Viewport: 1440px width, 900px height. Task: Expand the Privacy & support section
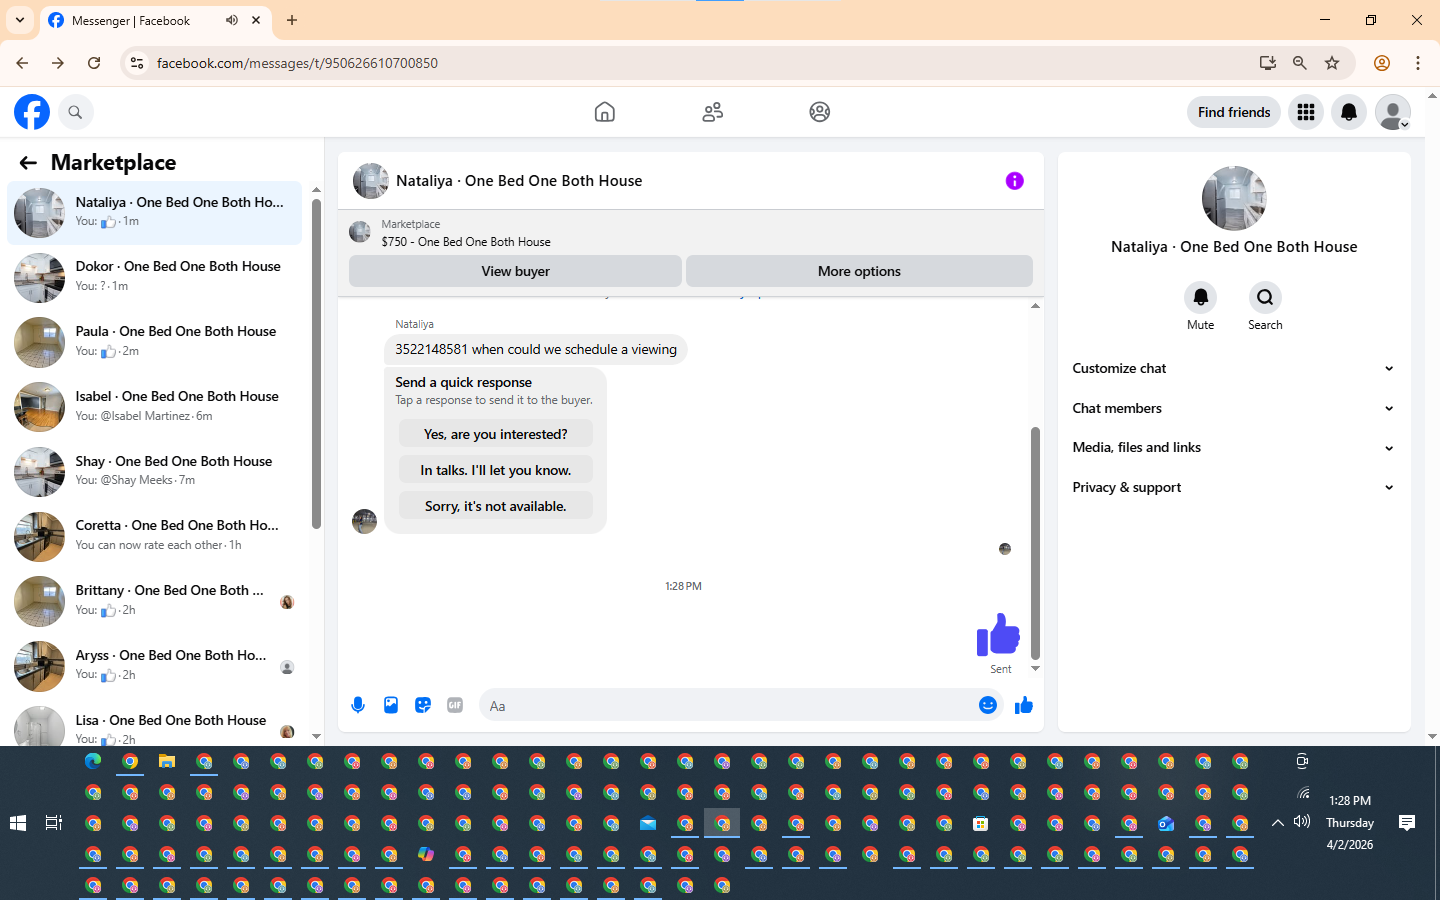[1233, 487]
